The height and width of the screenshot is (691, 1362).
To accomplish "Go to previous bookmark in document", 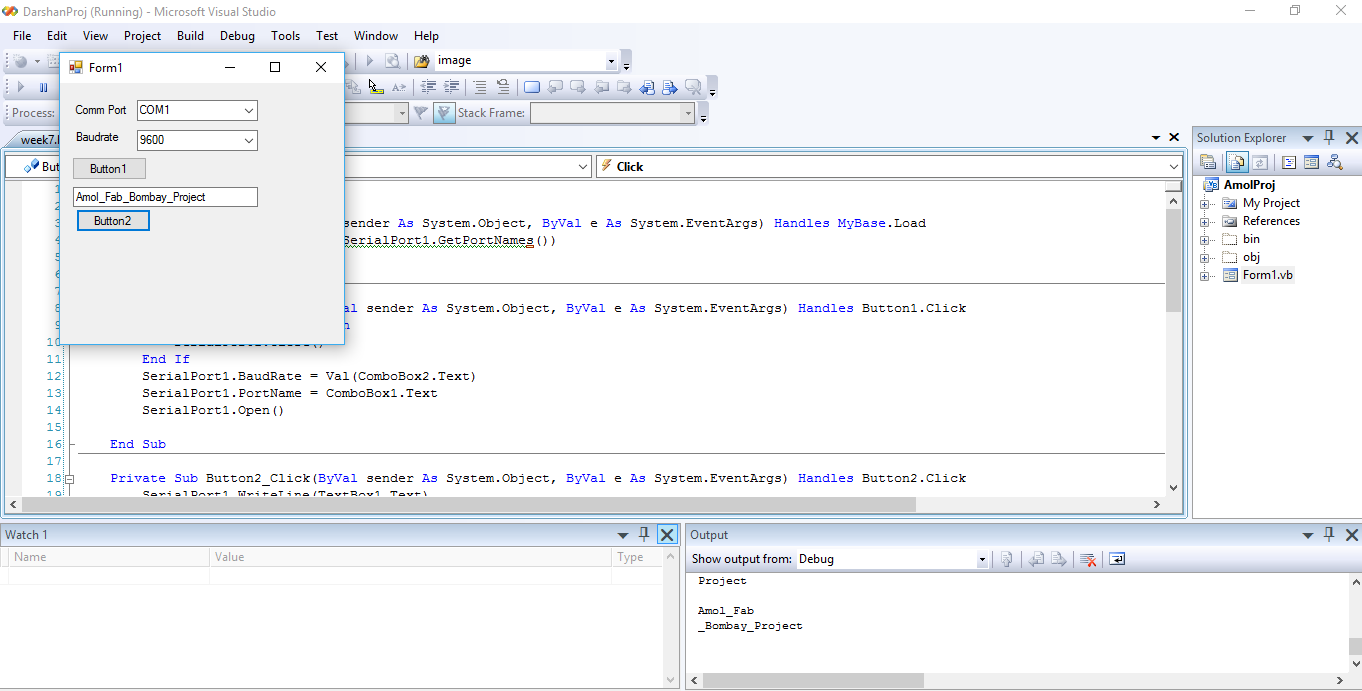I will (647, 87).
